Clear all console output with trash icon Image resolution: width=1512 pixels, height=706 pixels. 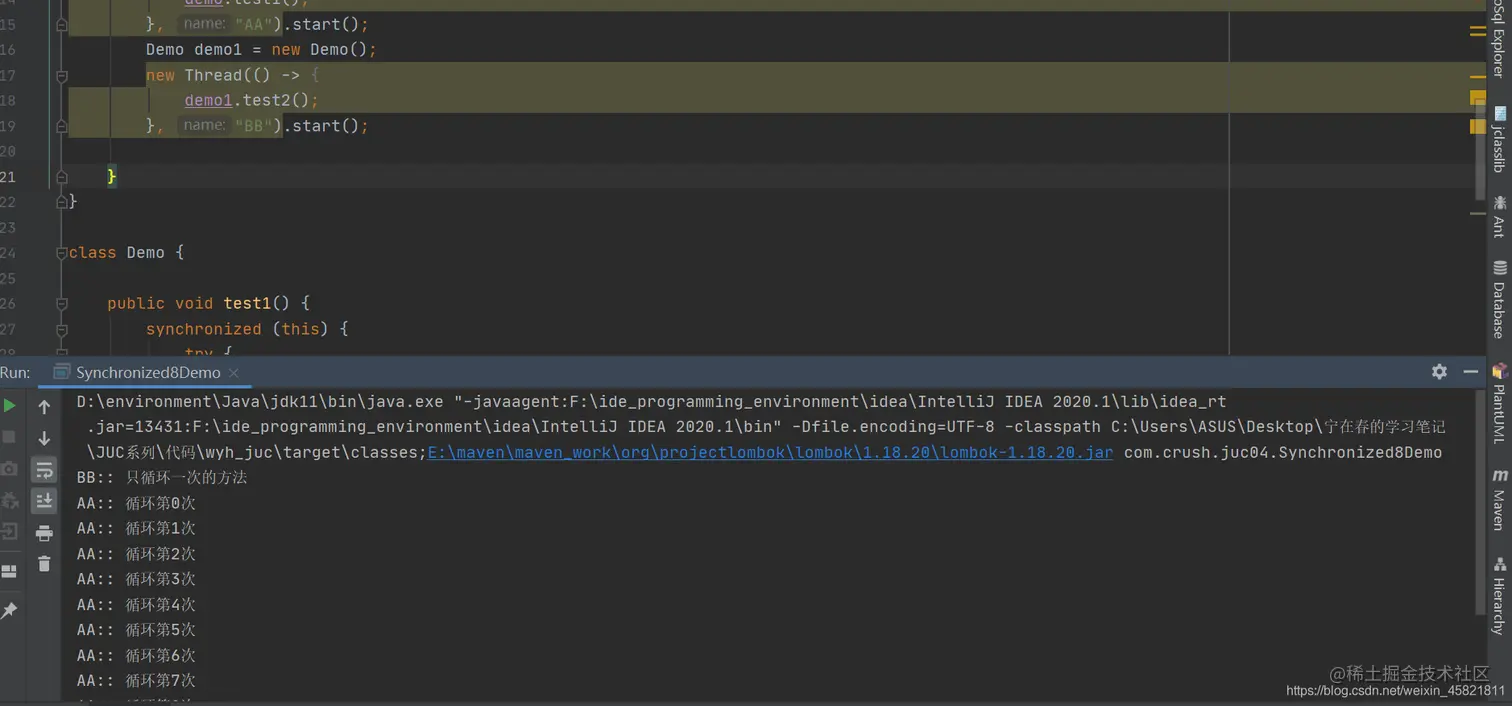coord(44,564)
